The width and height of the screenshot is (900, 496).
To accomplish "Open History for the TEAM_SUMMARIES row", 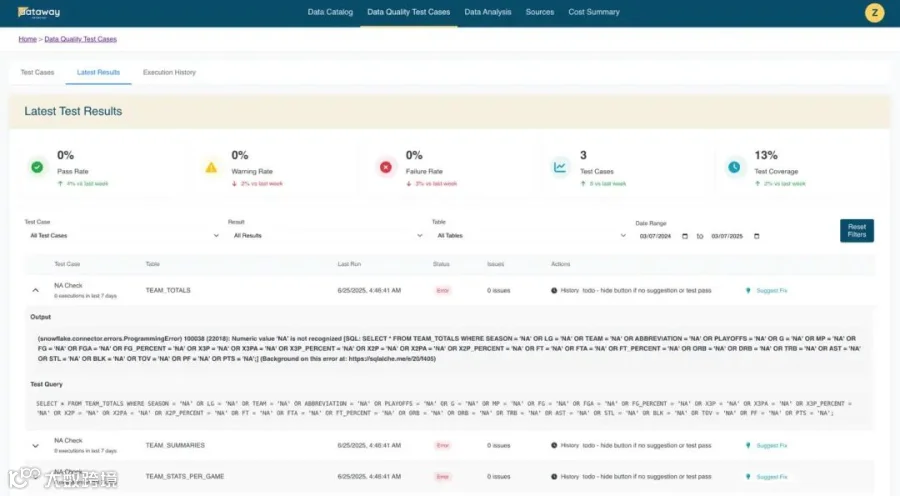I will click(569, 445).
